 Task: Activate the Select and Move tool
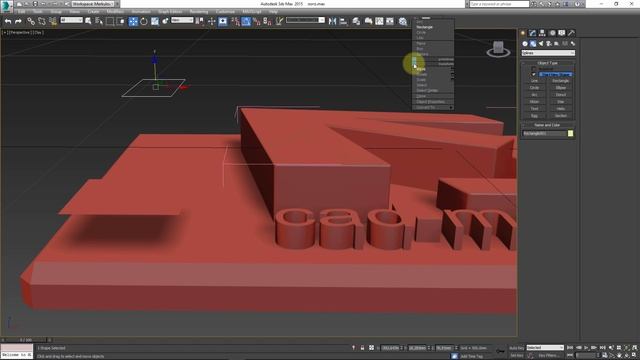[133, 21]
